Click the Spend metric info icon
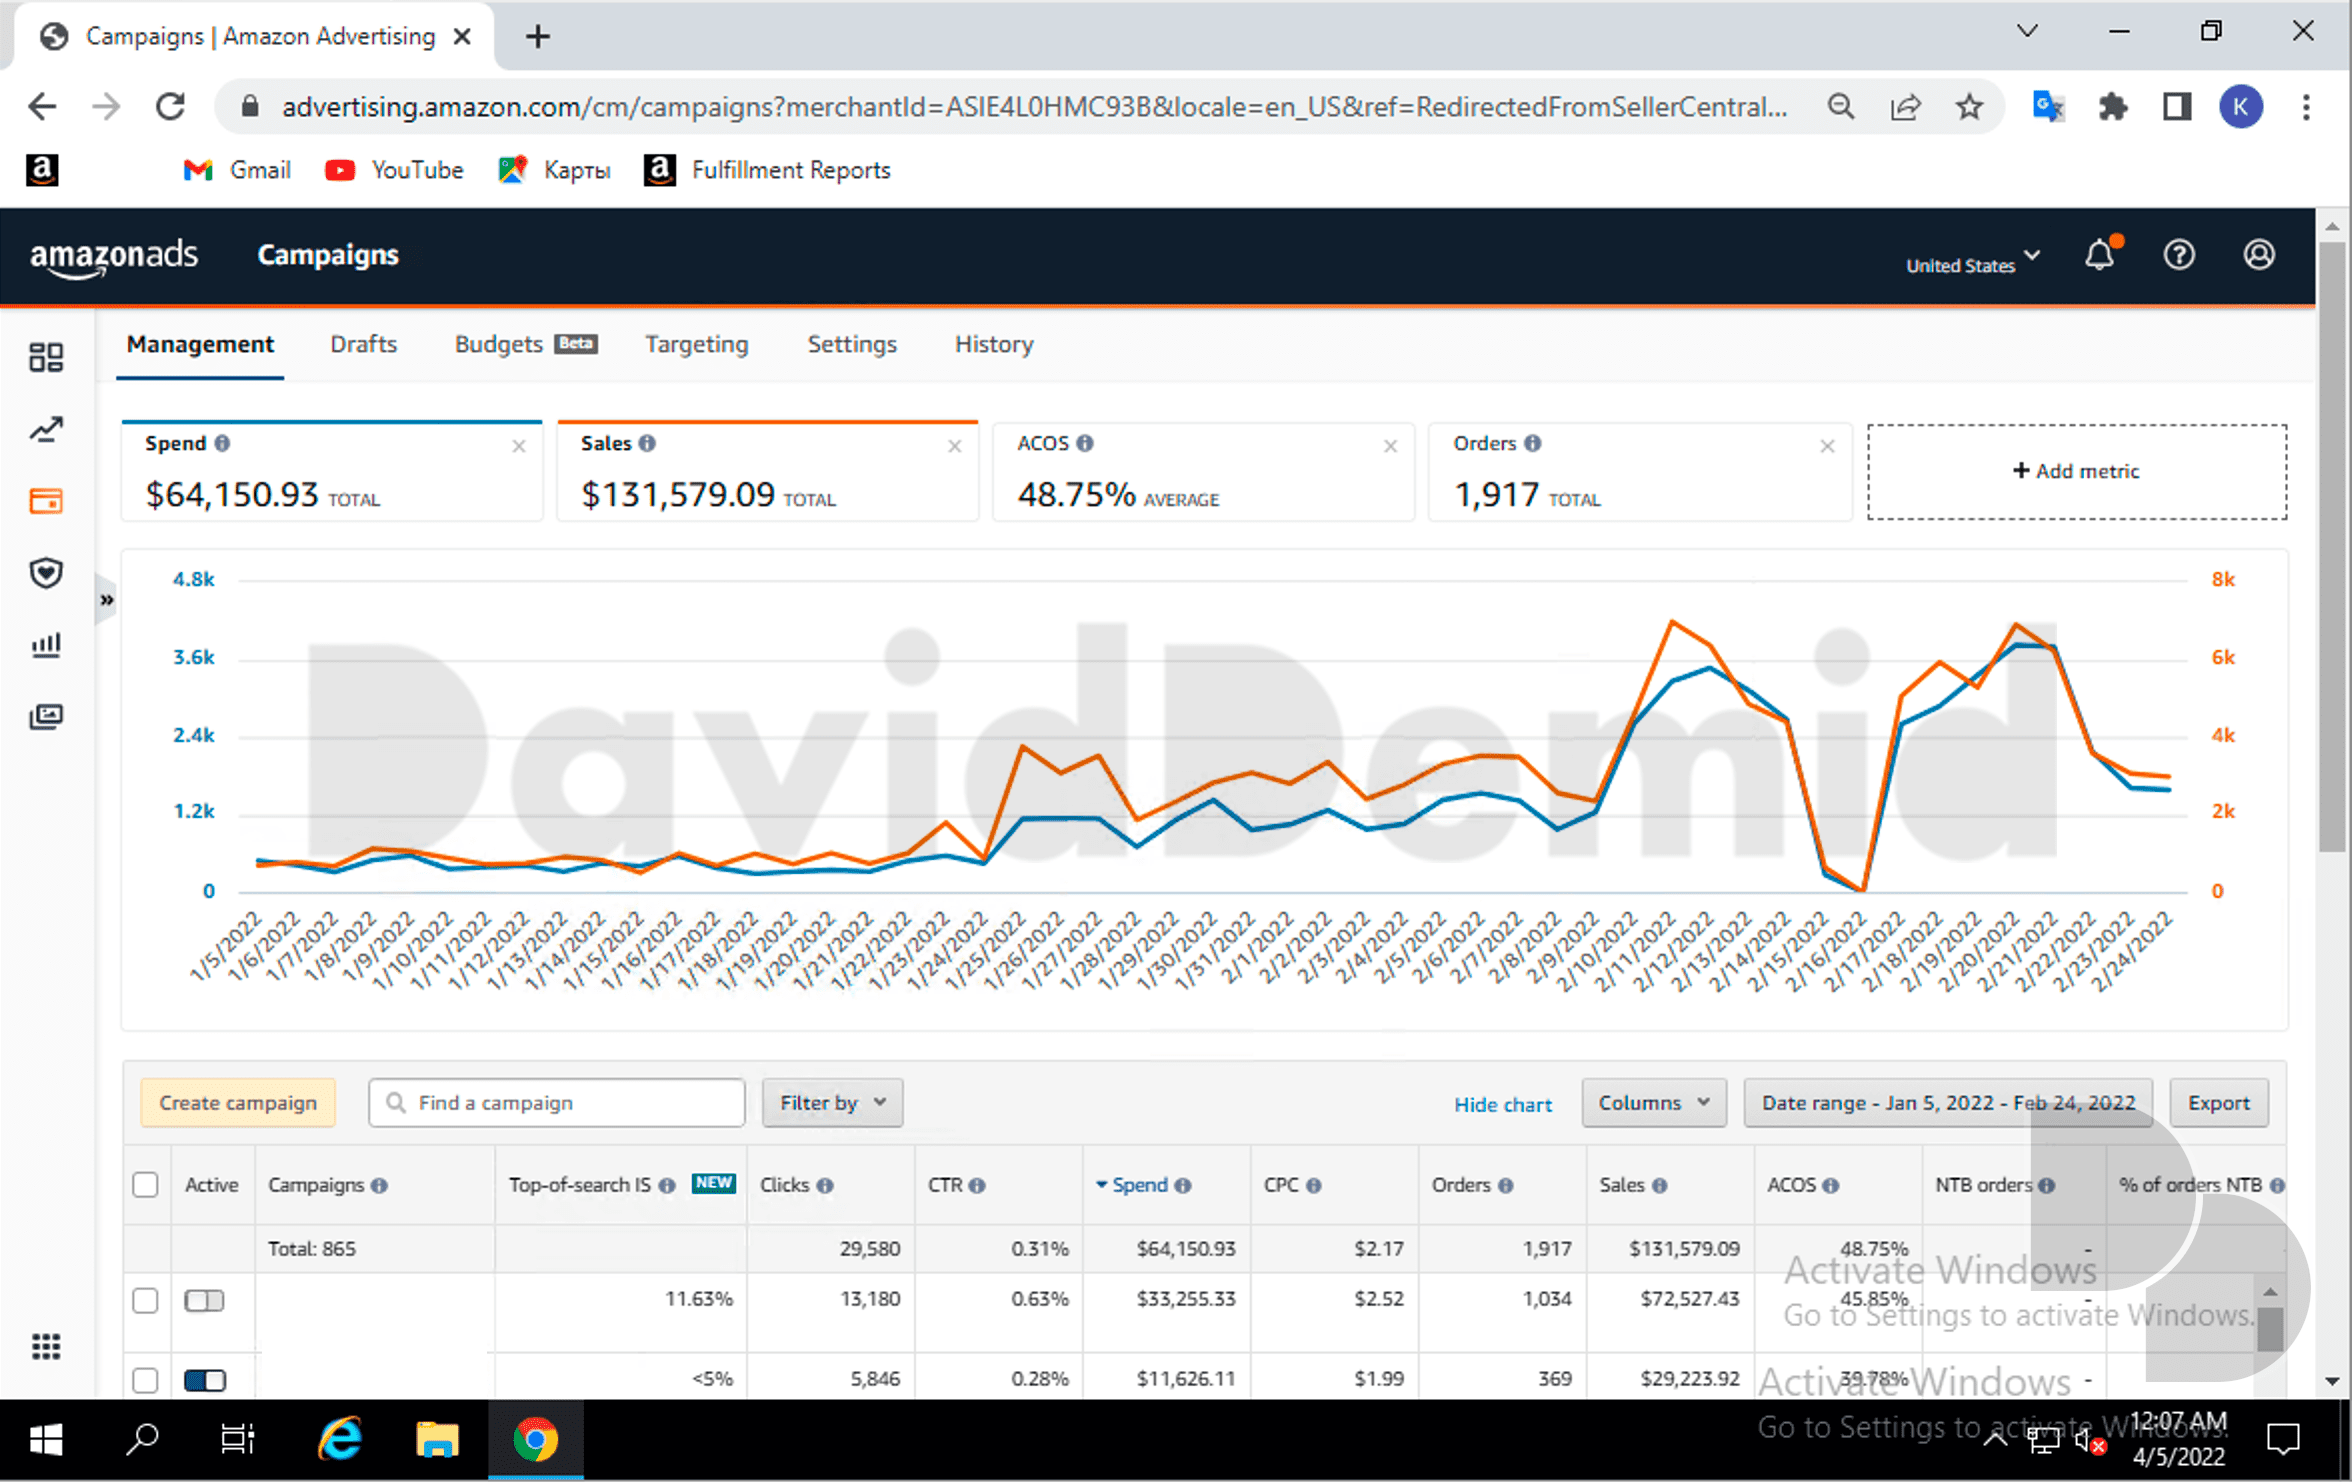This screenshot has height=1482, width=2352. tap(222, 443)
